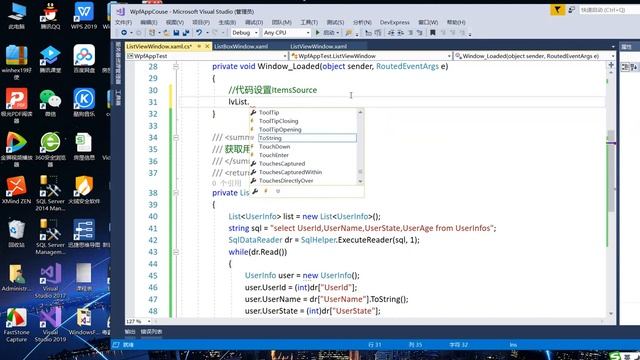640x360 pixels.
Task: Click the Save icon in toolbar
Action: tap(176, 33)
